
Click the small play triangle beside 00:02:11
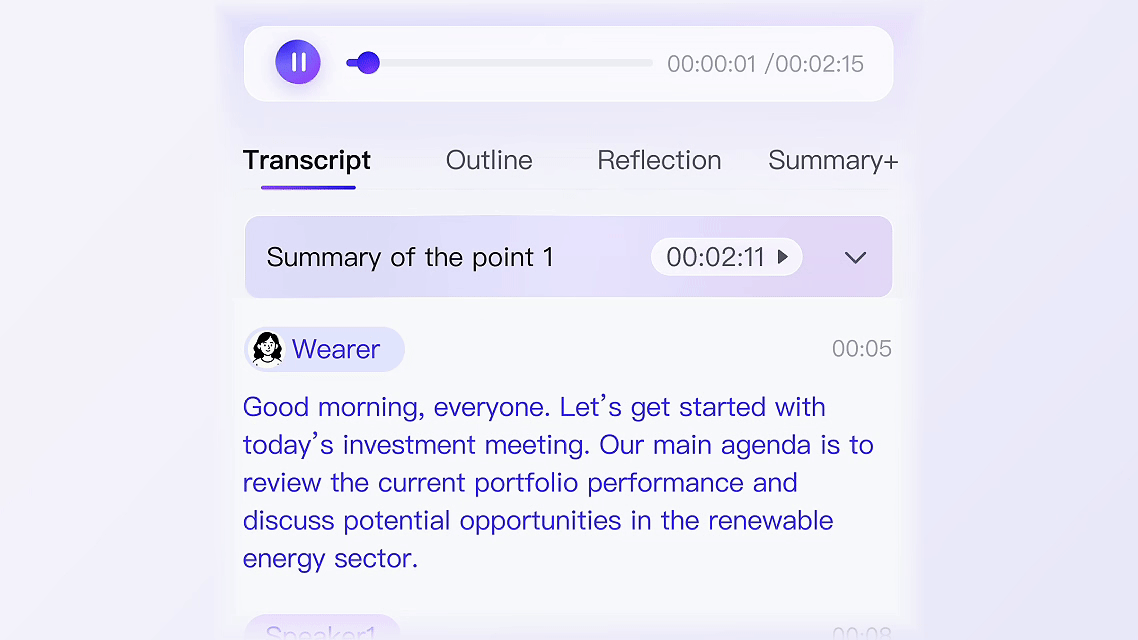782,257
